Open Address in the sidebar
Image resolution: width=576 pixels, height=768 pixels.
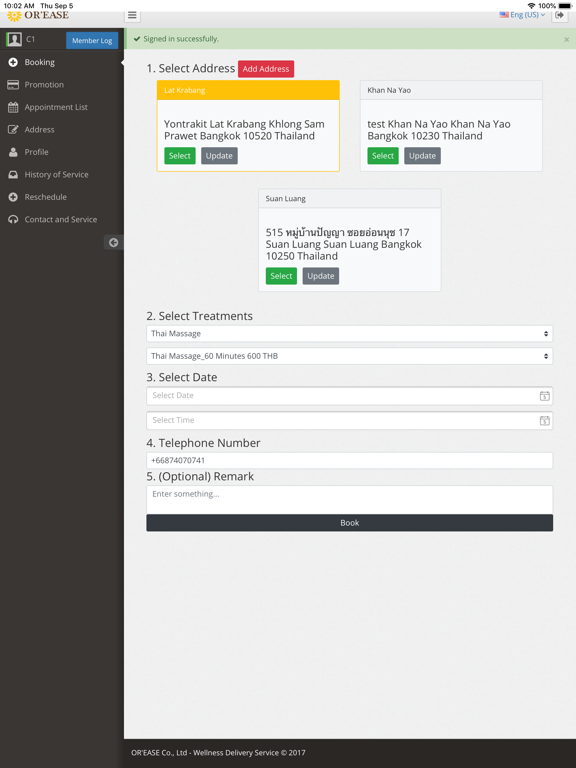tap(62, 130)
